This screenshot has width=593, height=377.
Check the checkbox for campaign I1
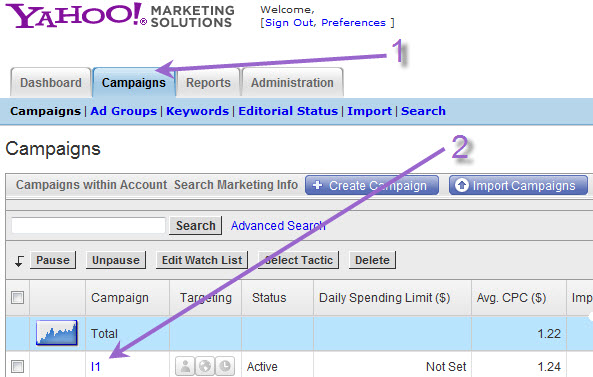(x=17, y=366)
